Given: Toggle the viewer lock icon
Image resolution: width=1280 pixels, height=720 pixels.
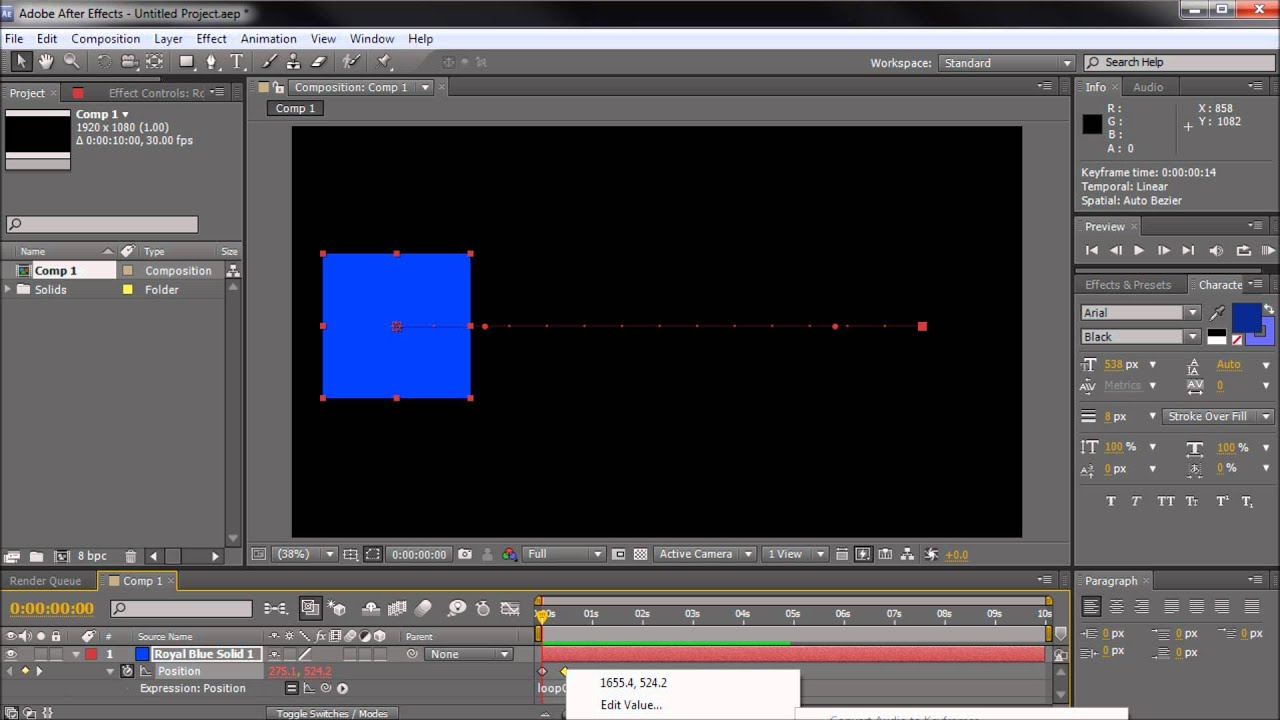Looking at the screenshot, I should (x=279, y=87).
